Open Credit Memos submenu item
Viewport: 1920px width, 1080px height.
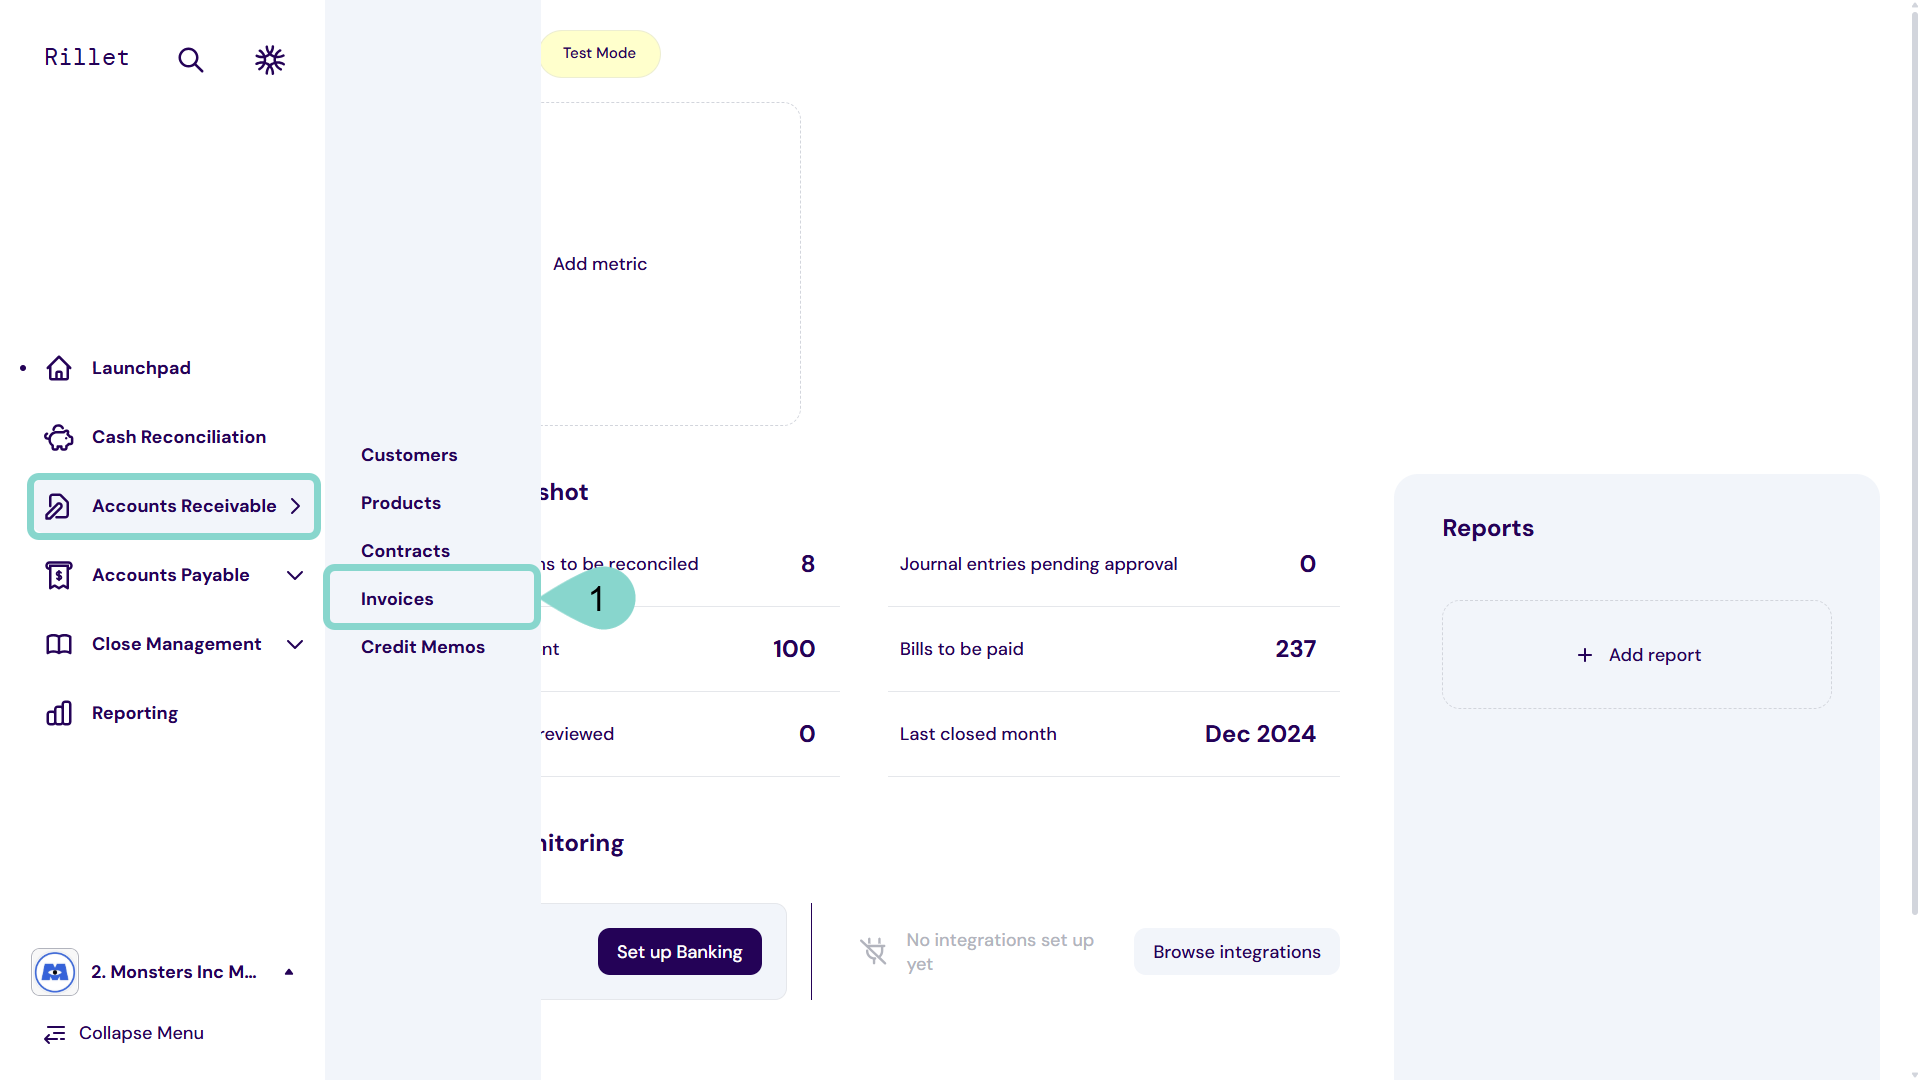423,647
